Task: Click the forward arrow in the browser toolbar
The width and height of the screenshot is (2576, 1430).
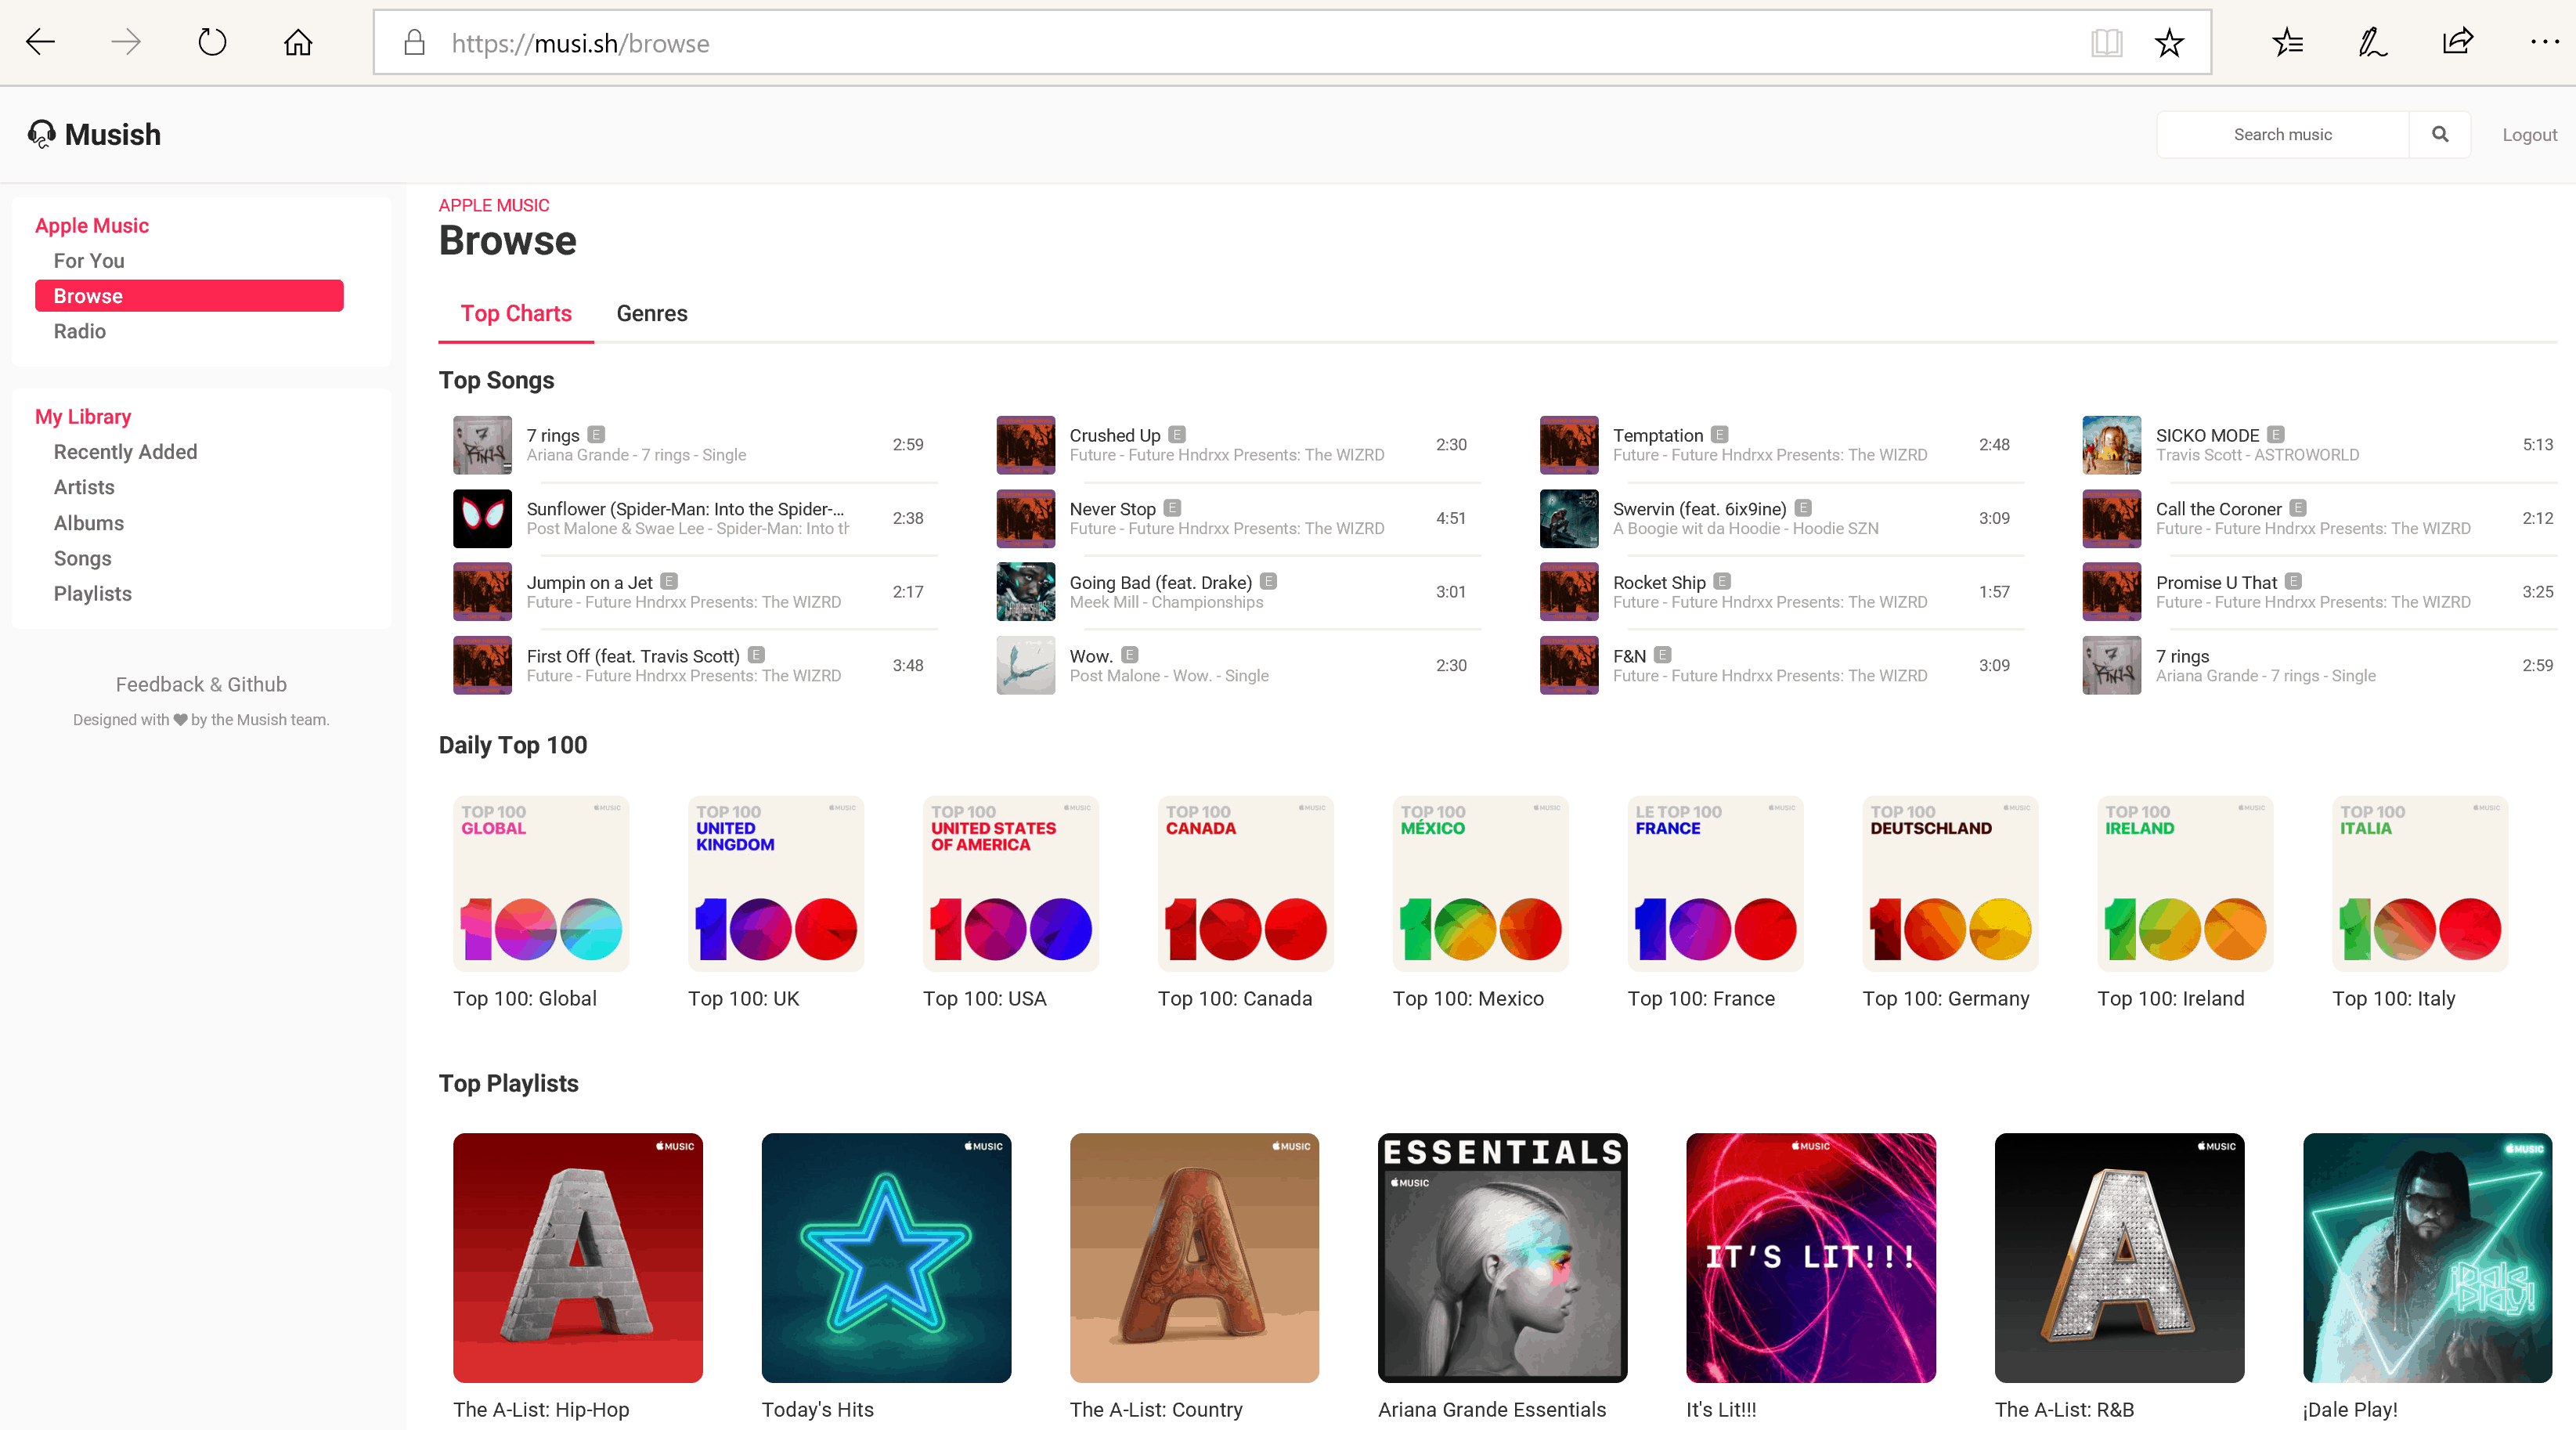Action: pyautogui.click(x=125, y=42)
